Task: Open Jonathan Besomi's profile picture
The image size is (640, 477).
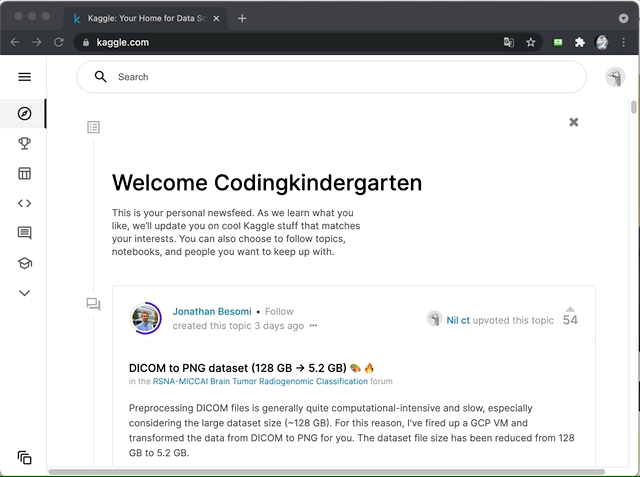Action: click(x=146, y=318)
